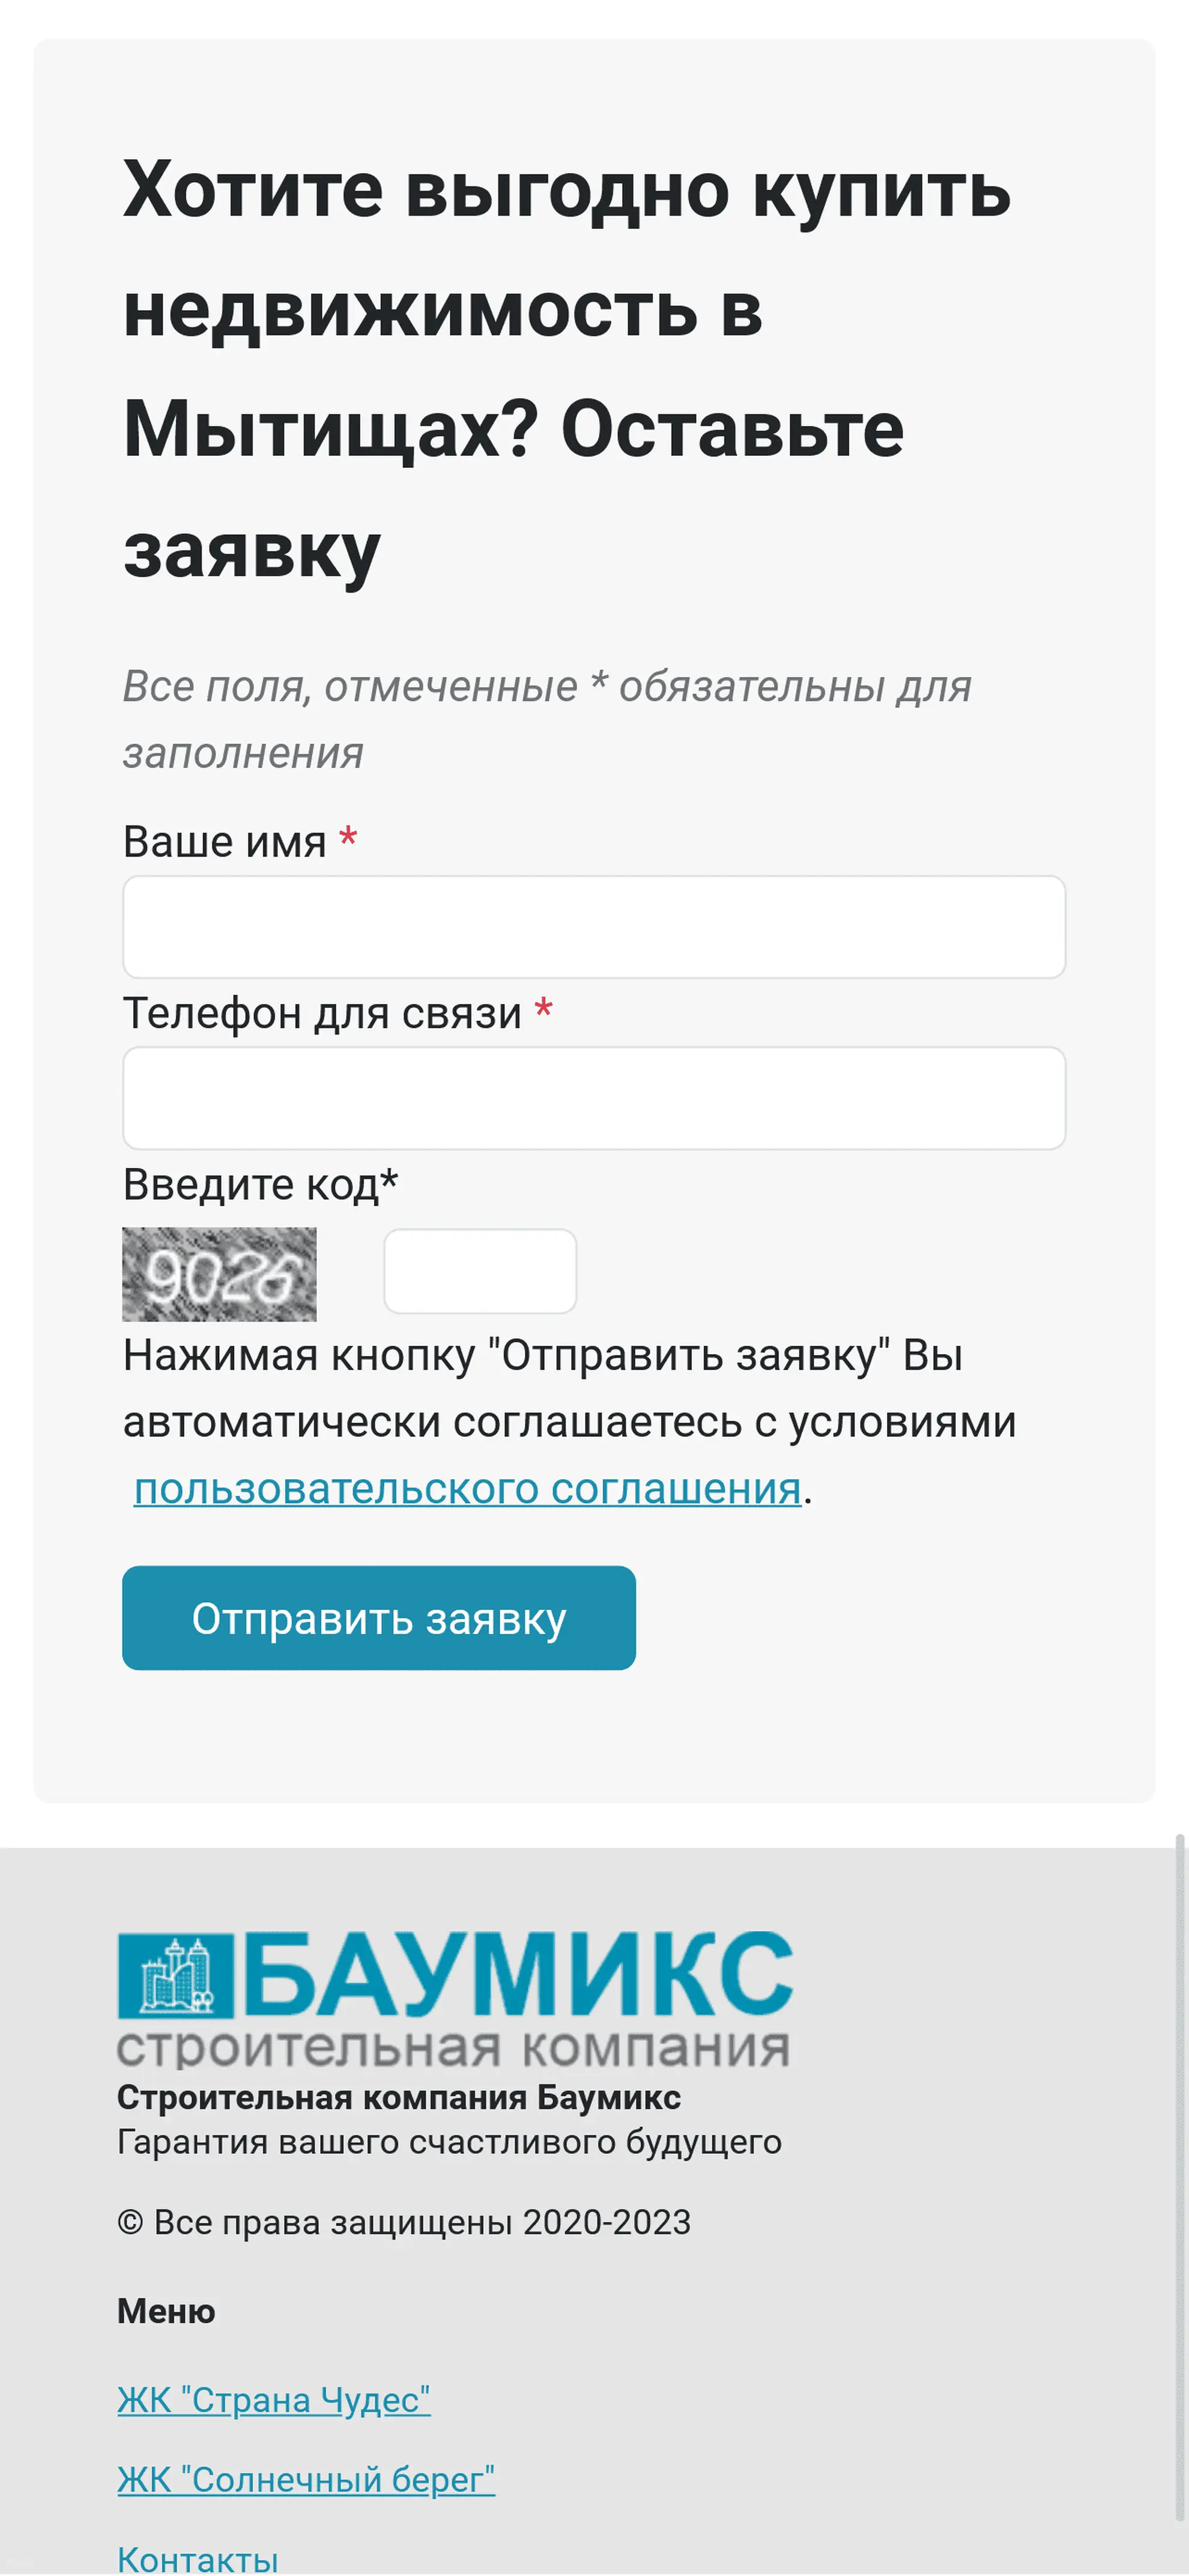Click the "БАУМИКС" logo wordmark

[518, 1975]
